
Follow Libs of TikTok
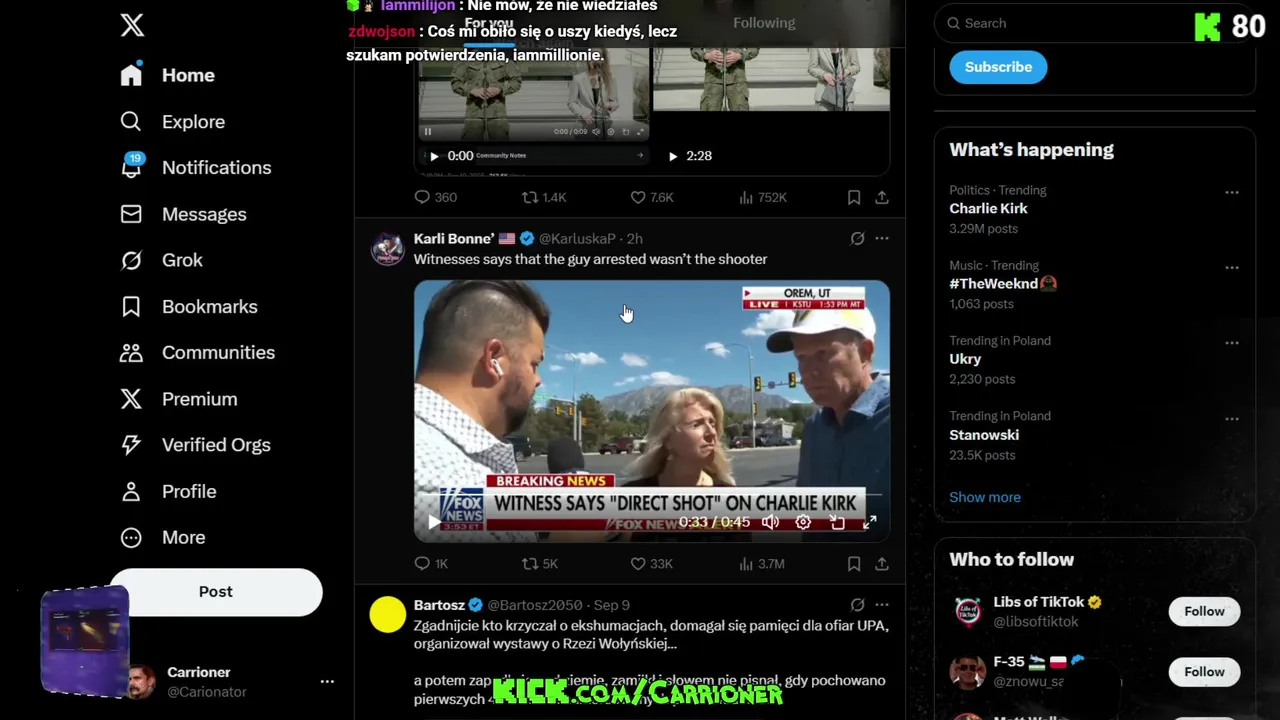[x=1204, y=611]
